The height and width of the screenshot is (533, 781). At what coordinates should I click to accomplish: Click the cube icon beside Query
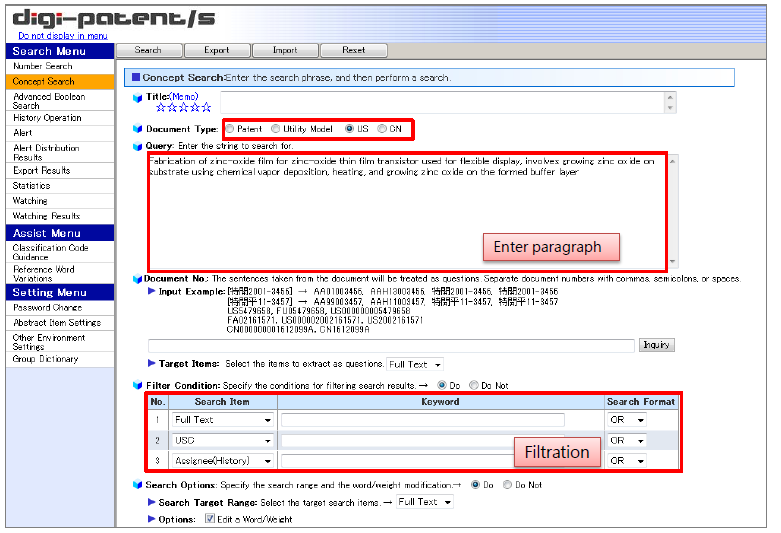[137, 146]
